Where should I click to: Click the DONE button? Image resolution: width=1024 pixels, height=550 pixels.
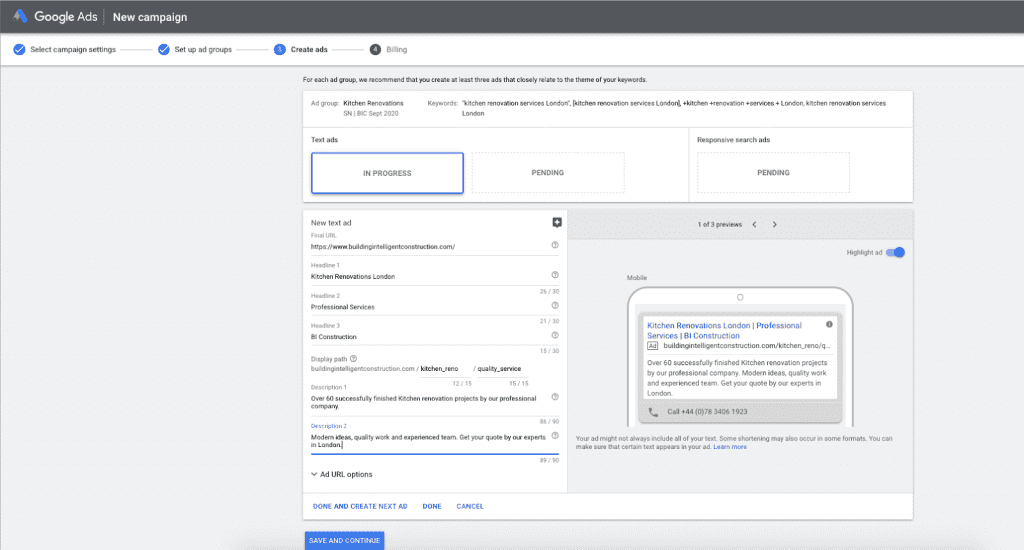click(432, 506)
